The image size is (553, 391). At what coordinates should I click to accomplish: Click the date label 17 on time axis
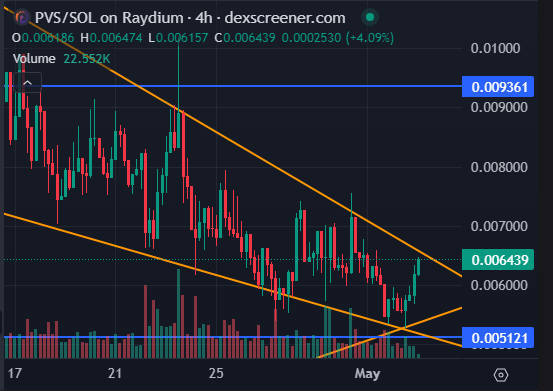point(15,373)
